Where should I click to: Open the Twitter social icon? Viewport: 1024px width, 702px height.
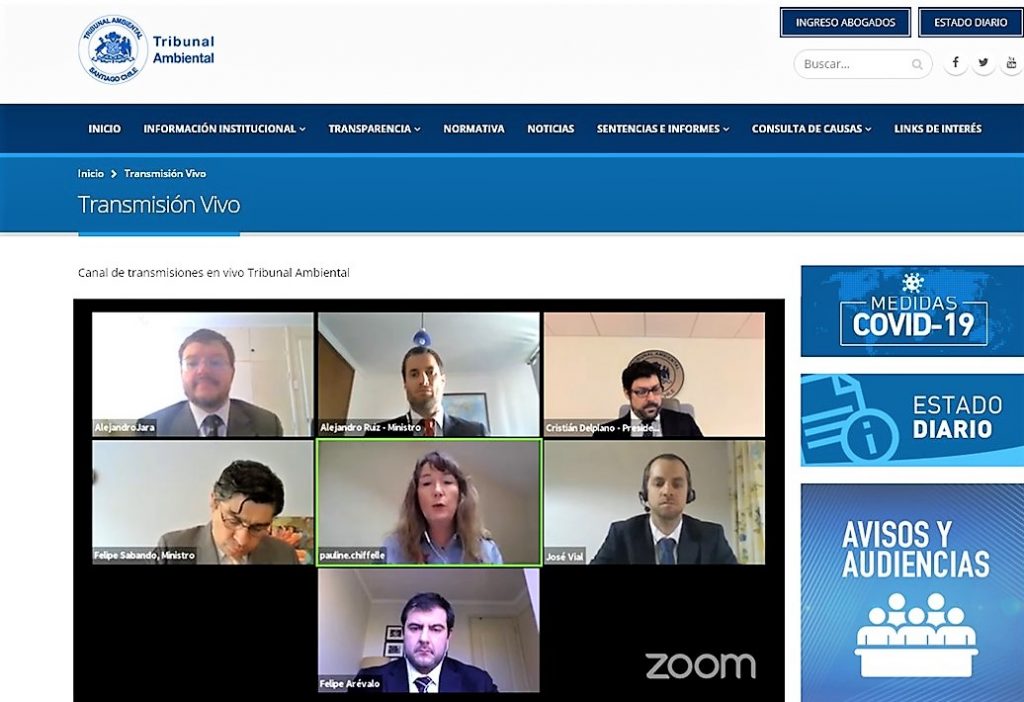tap(983, 63)
